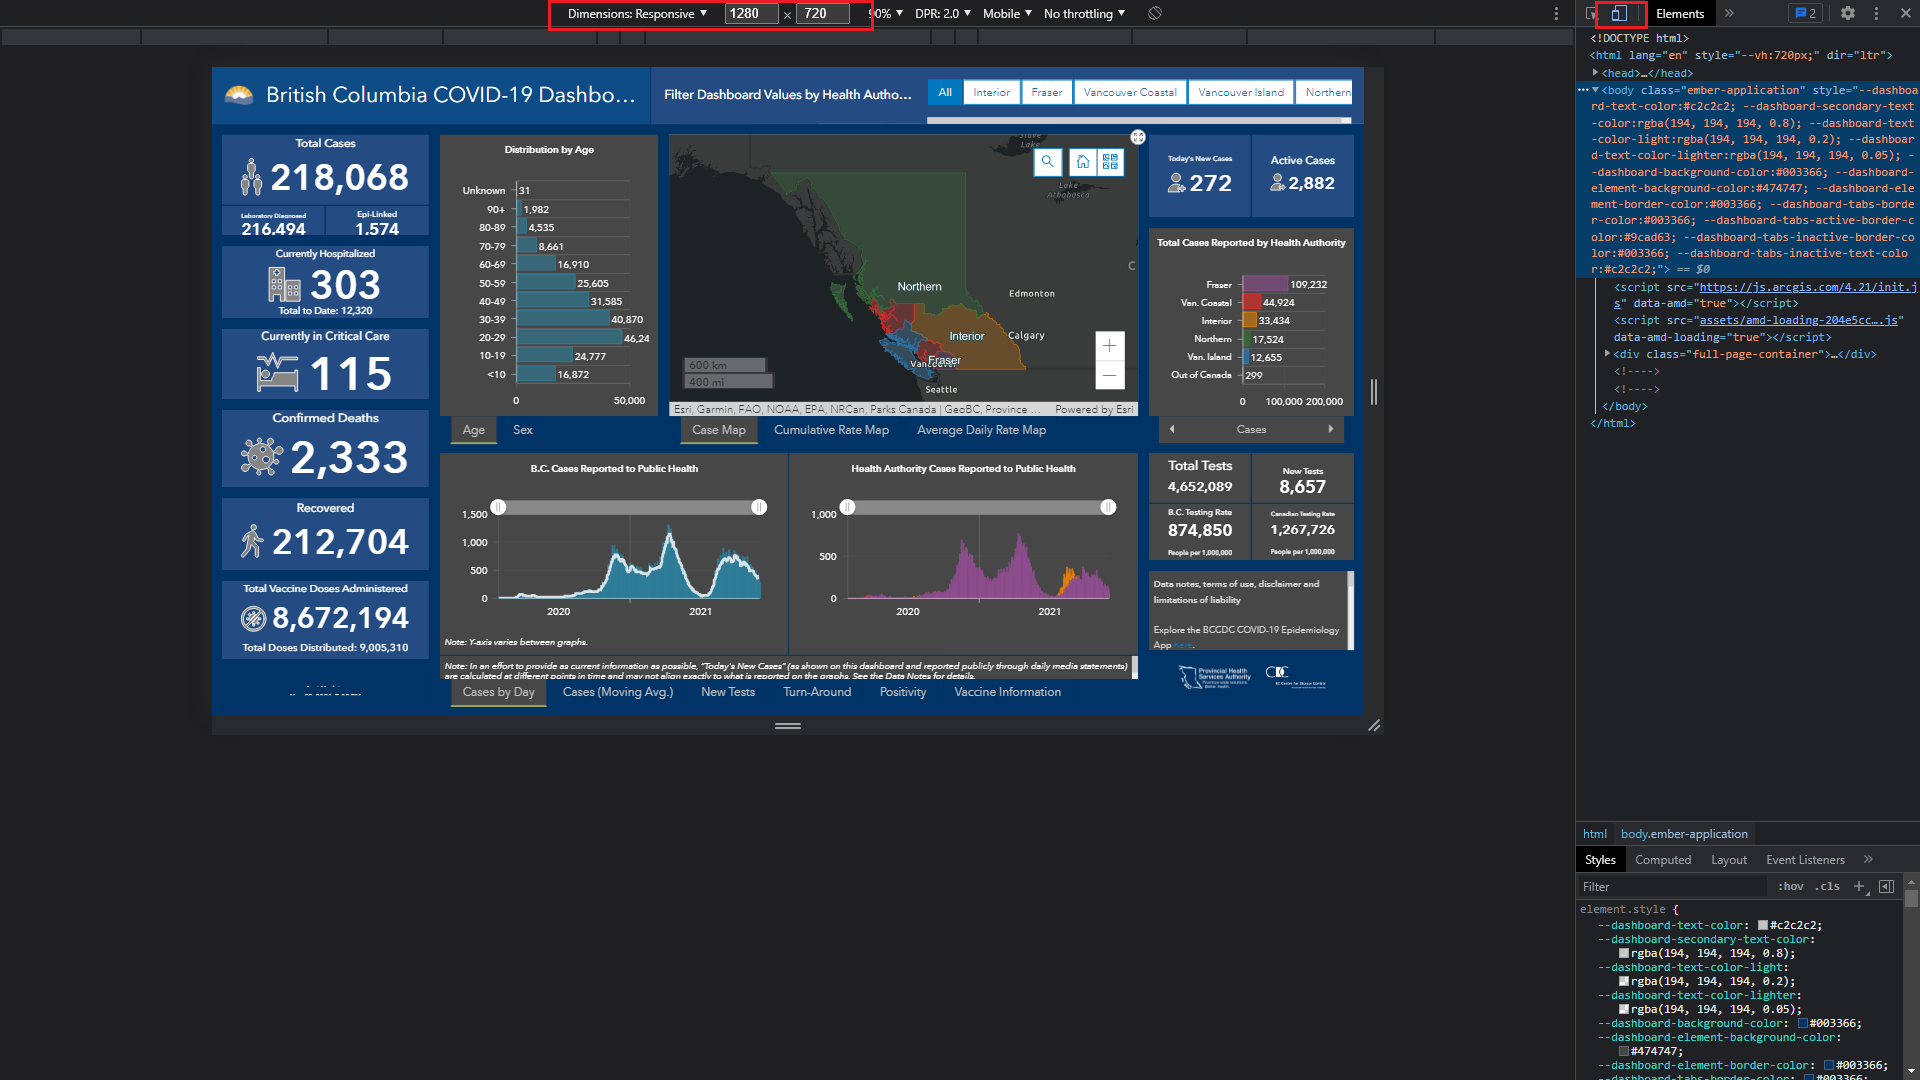Open DevTools settings gear

pos(1848,13)
